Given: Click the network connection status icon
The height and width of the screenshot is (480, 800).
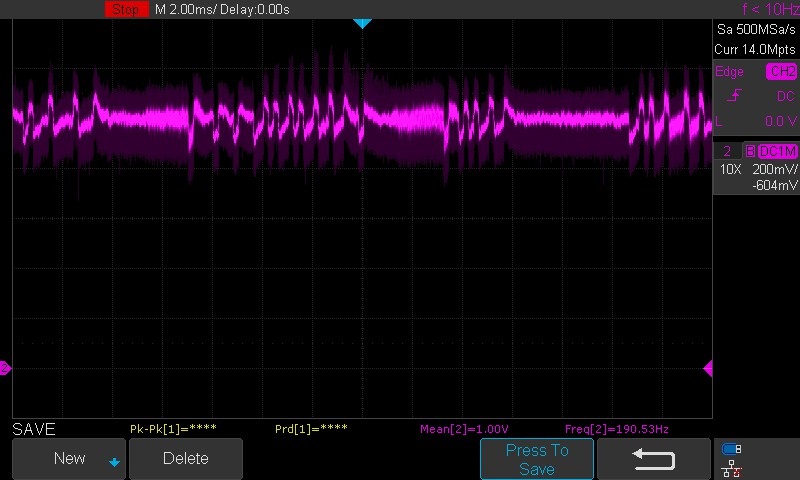Looking at the screenshot, I should [731, 468].
